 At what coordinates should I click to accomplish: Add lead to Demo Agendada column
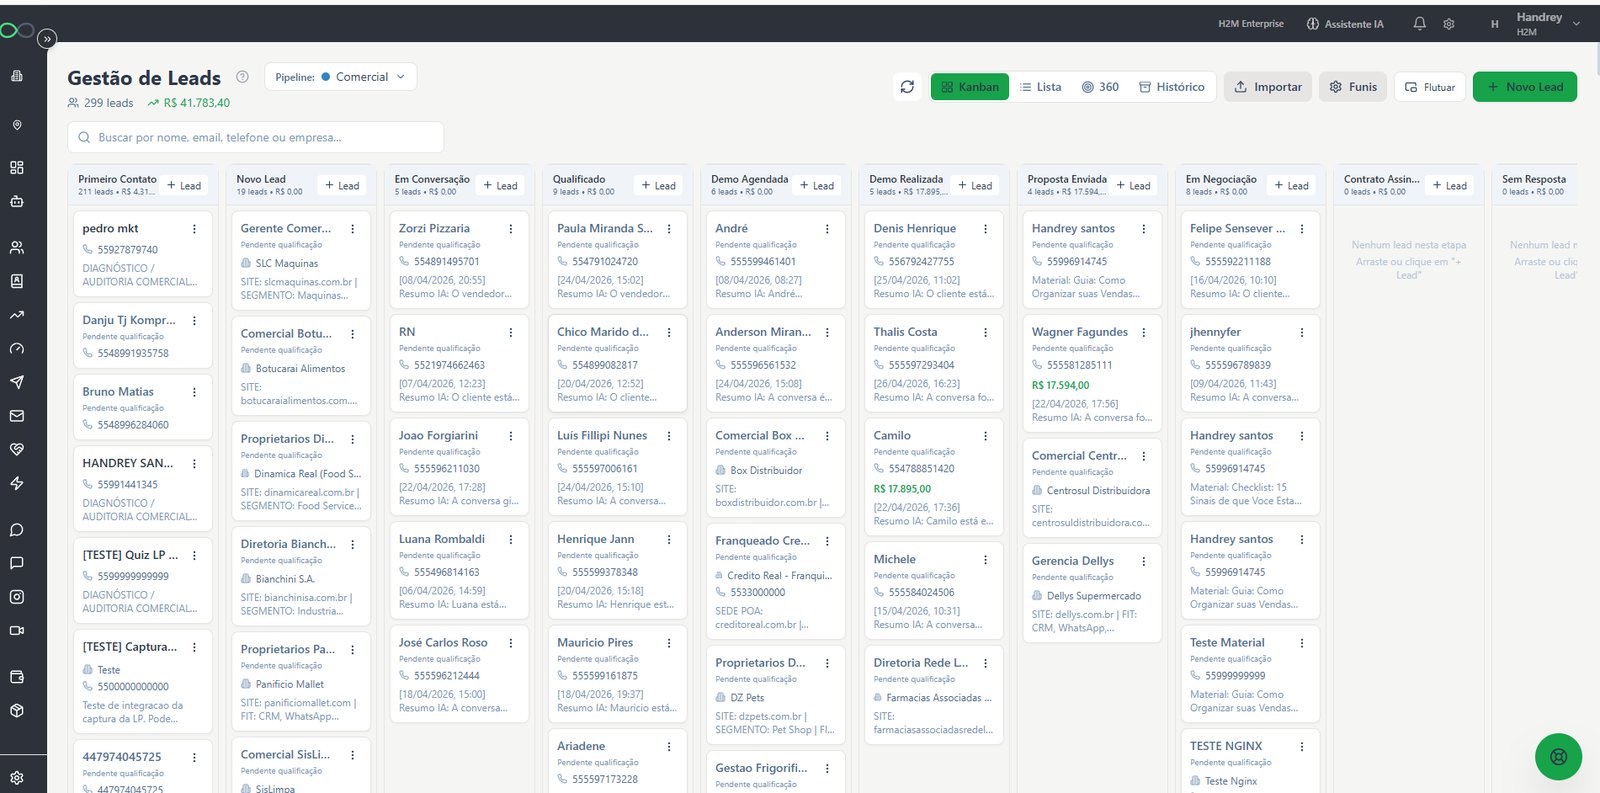tap(817, 185)
